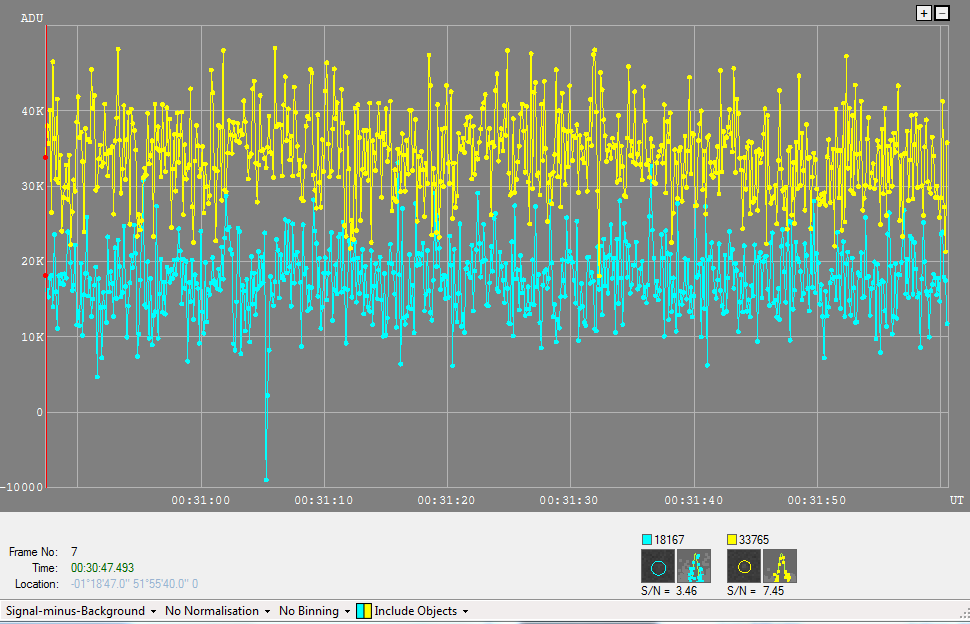Click the yellow color swatch beside 33765
This screenshot has width=970, height=624.
coord(732,540)
